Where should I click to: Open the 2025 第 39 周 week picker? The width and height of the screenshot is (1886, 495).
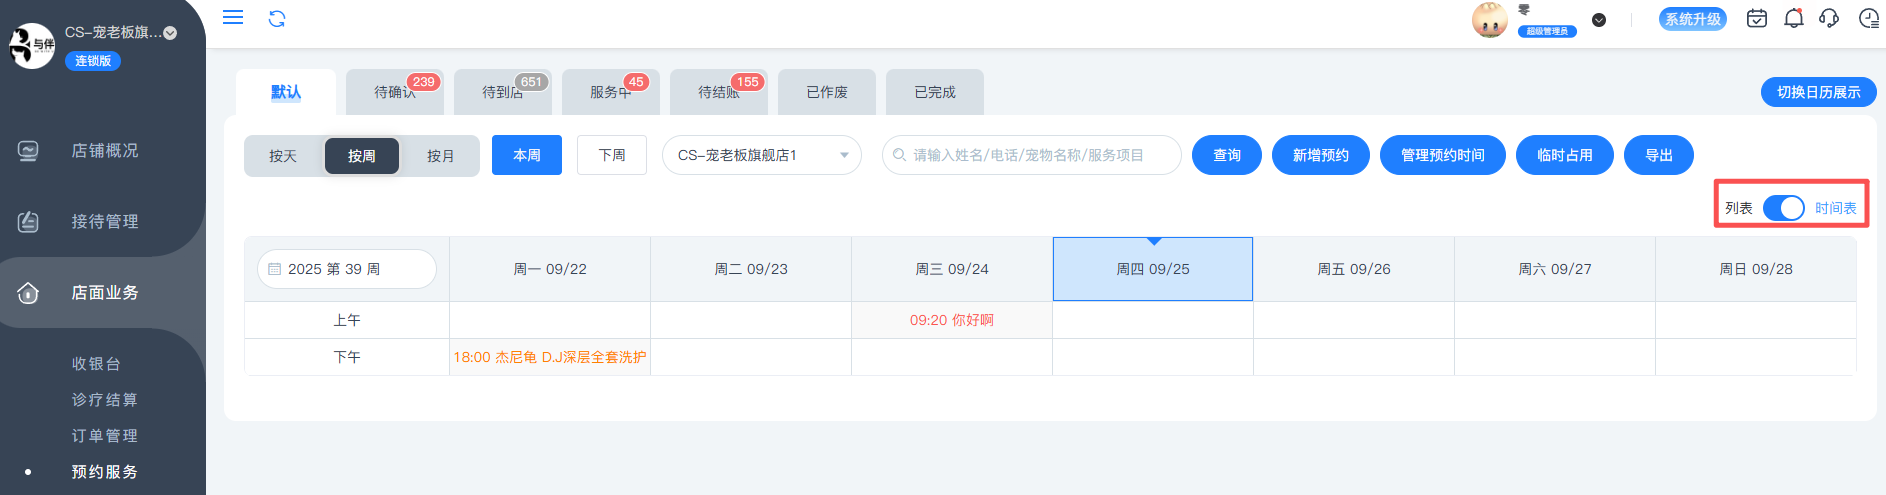click(x=346, y=269)
